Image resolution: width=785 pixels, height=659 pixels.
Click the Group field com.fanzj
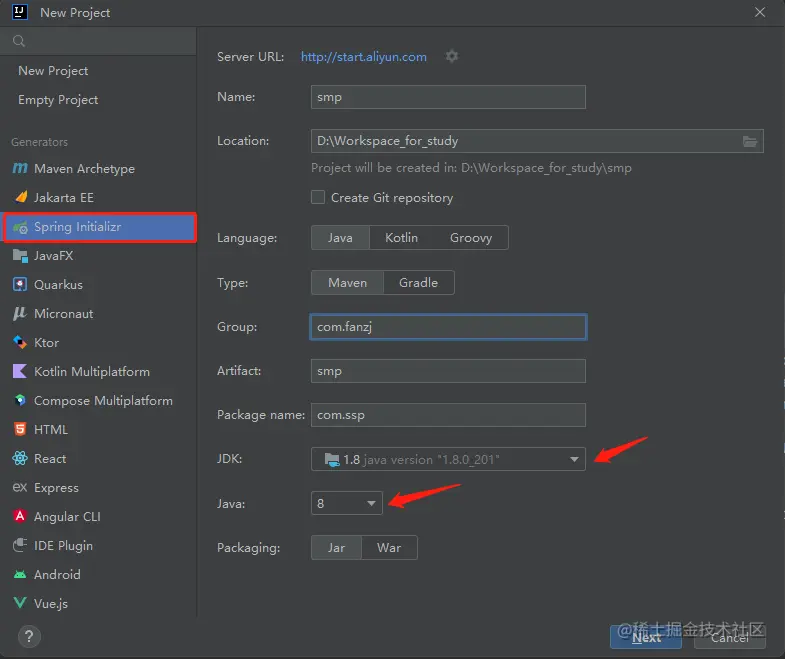click(x=448, y=326)
